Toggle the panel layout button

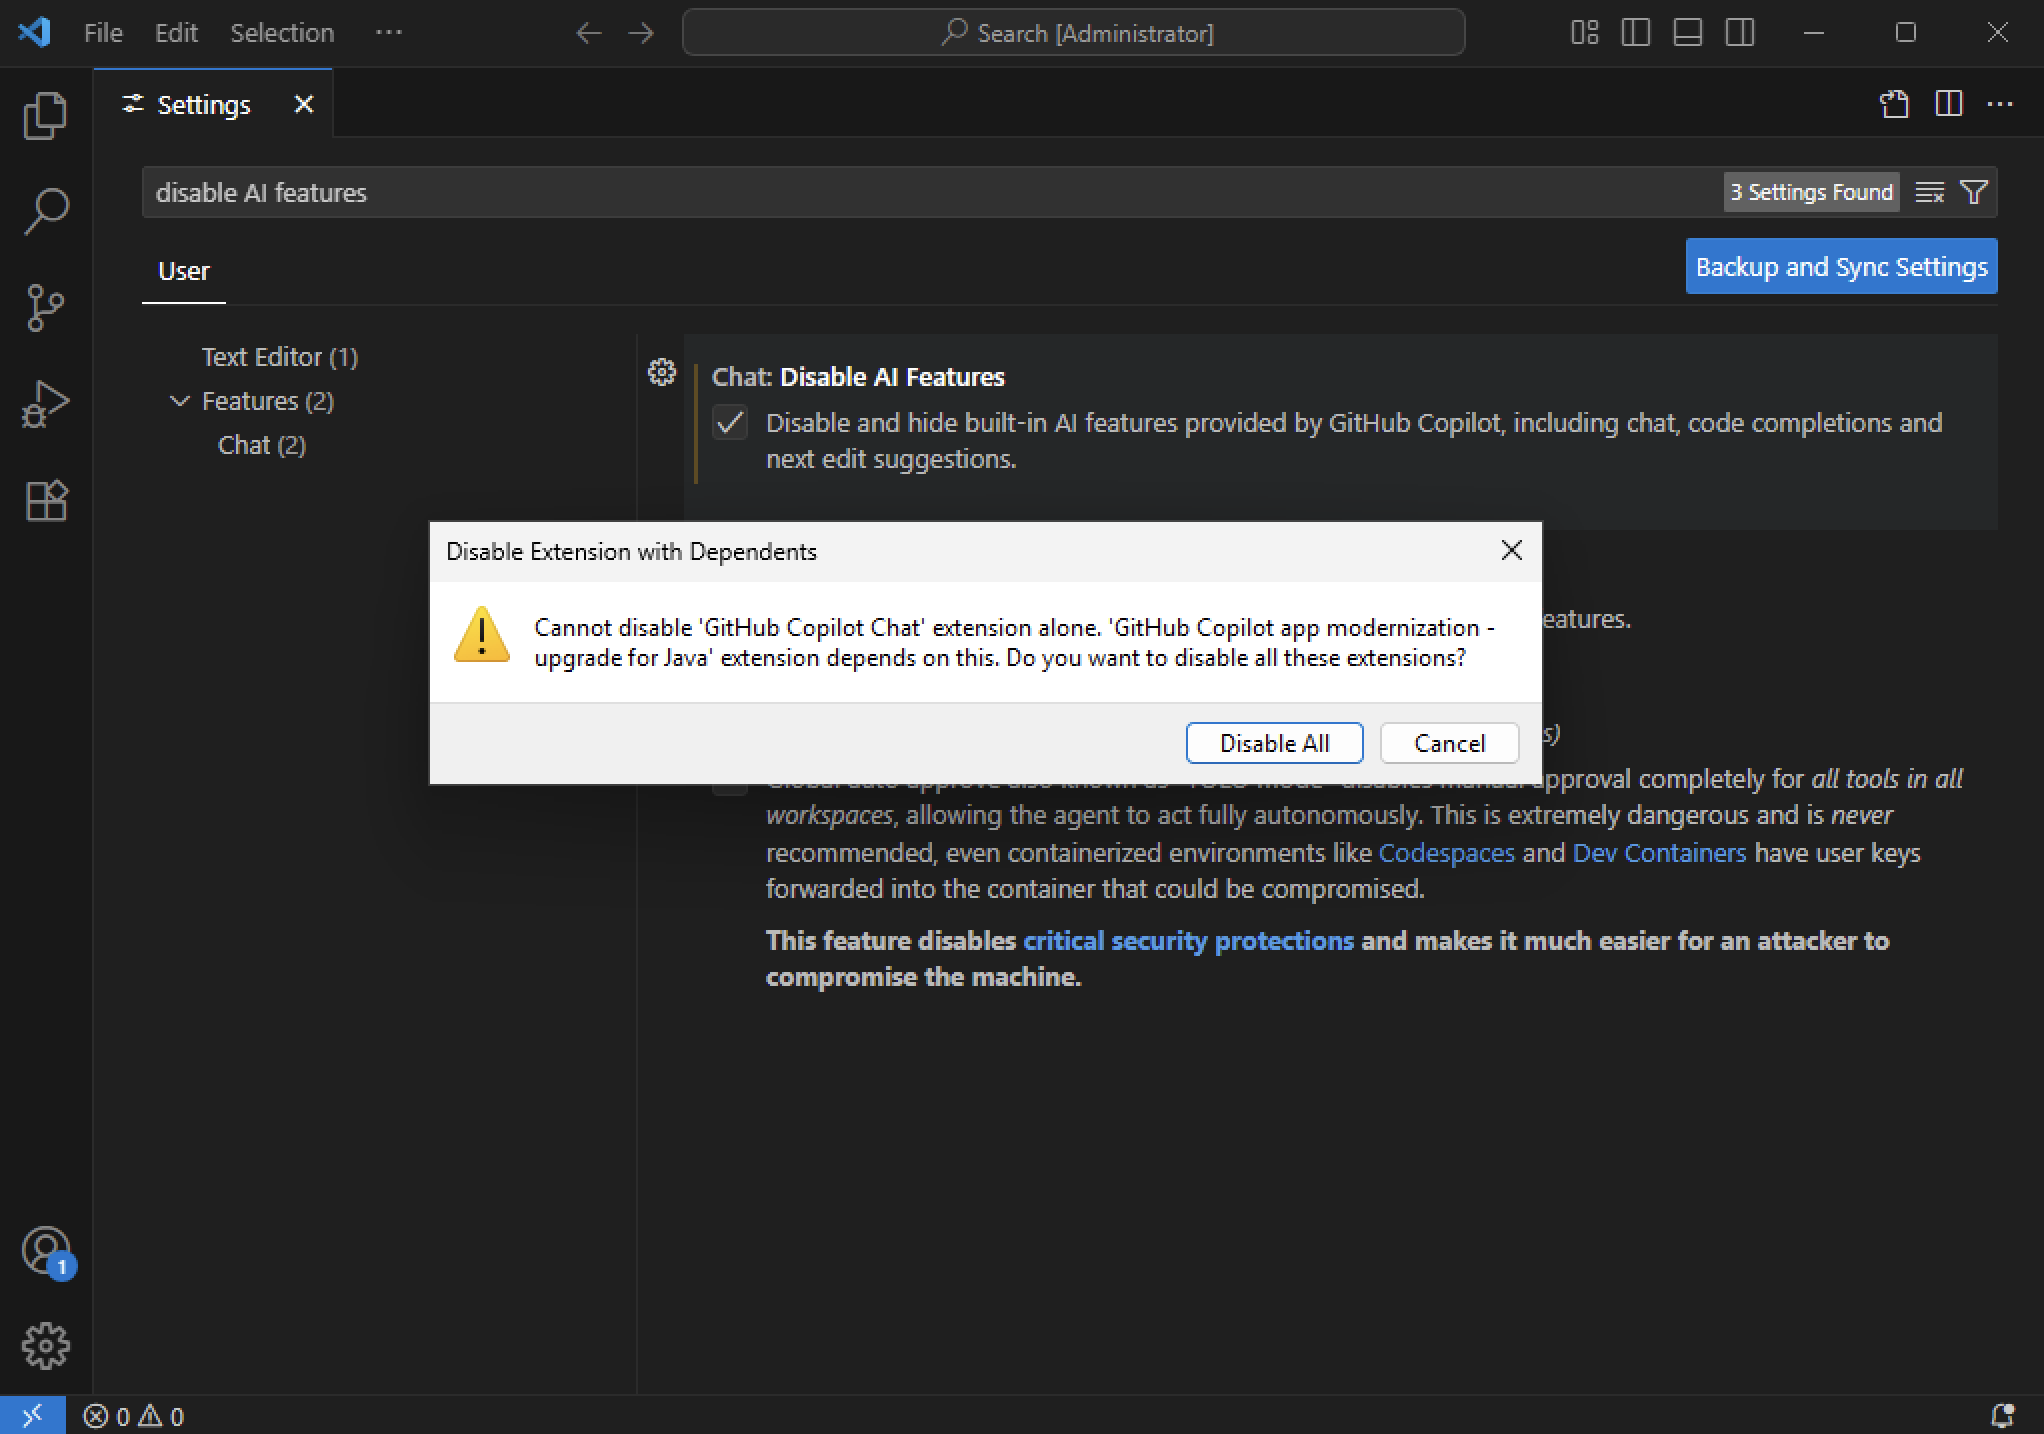pyautogui.click(x=1688, y=33)
